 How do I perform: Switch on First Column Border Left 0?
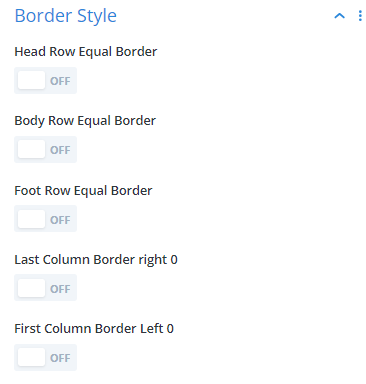click(45, 357)
